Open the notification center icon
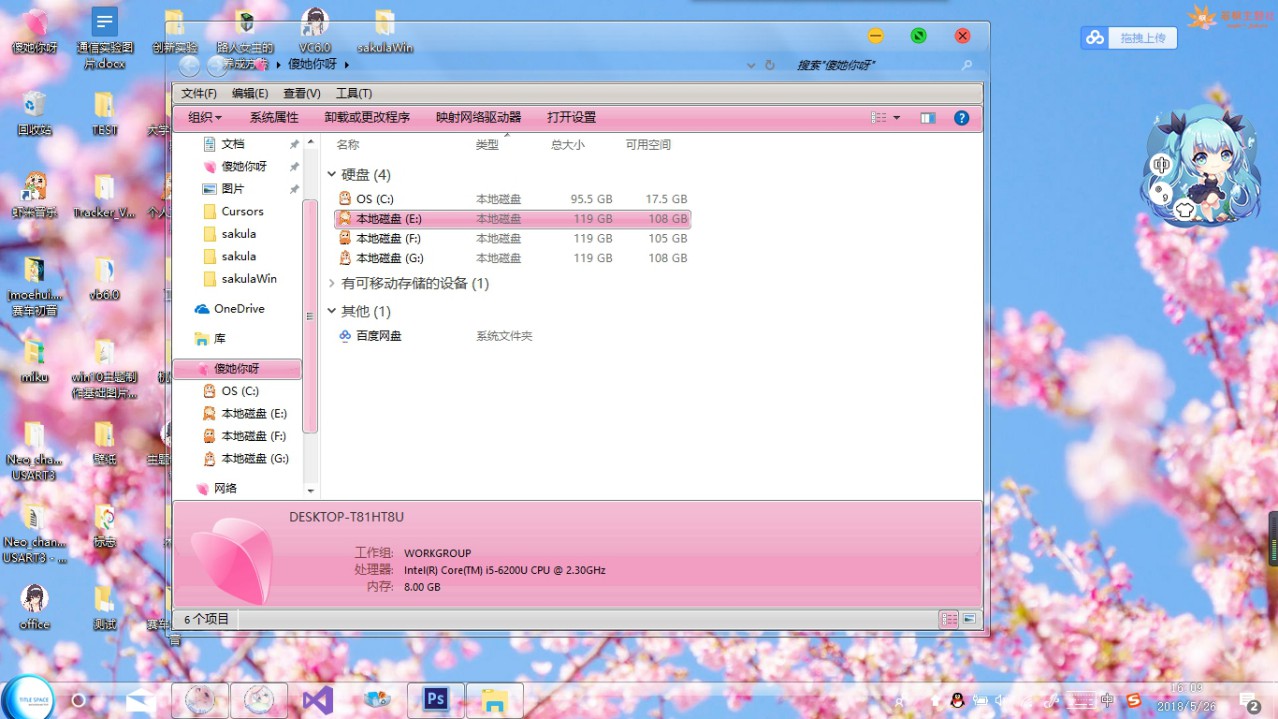This screenshot has width=1278, height=719. click(x=1248, y=701)
